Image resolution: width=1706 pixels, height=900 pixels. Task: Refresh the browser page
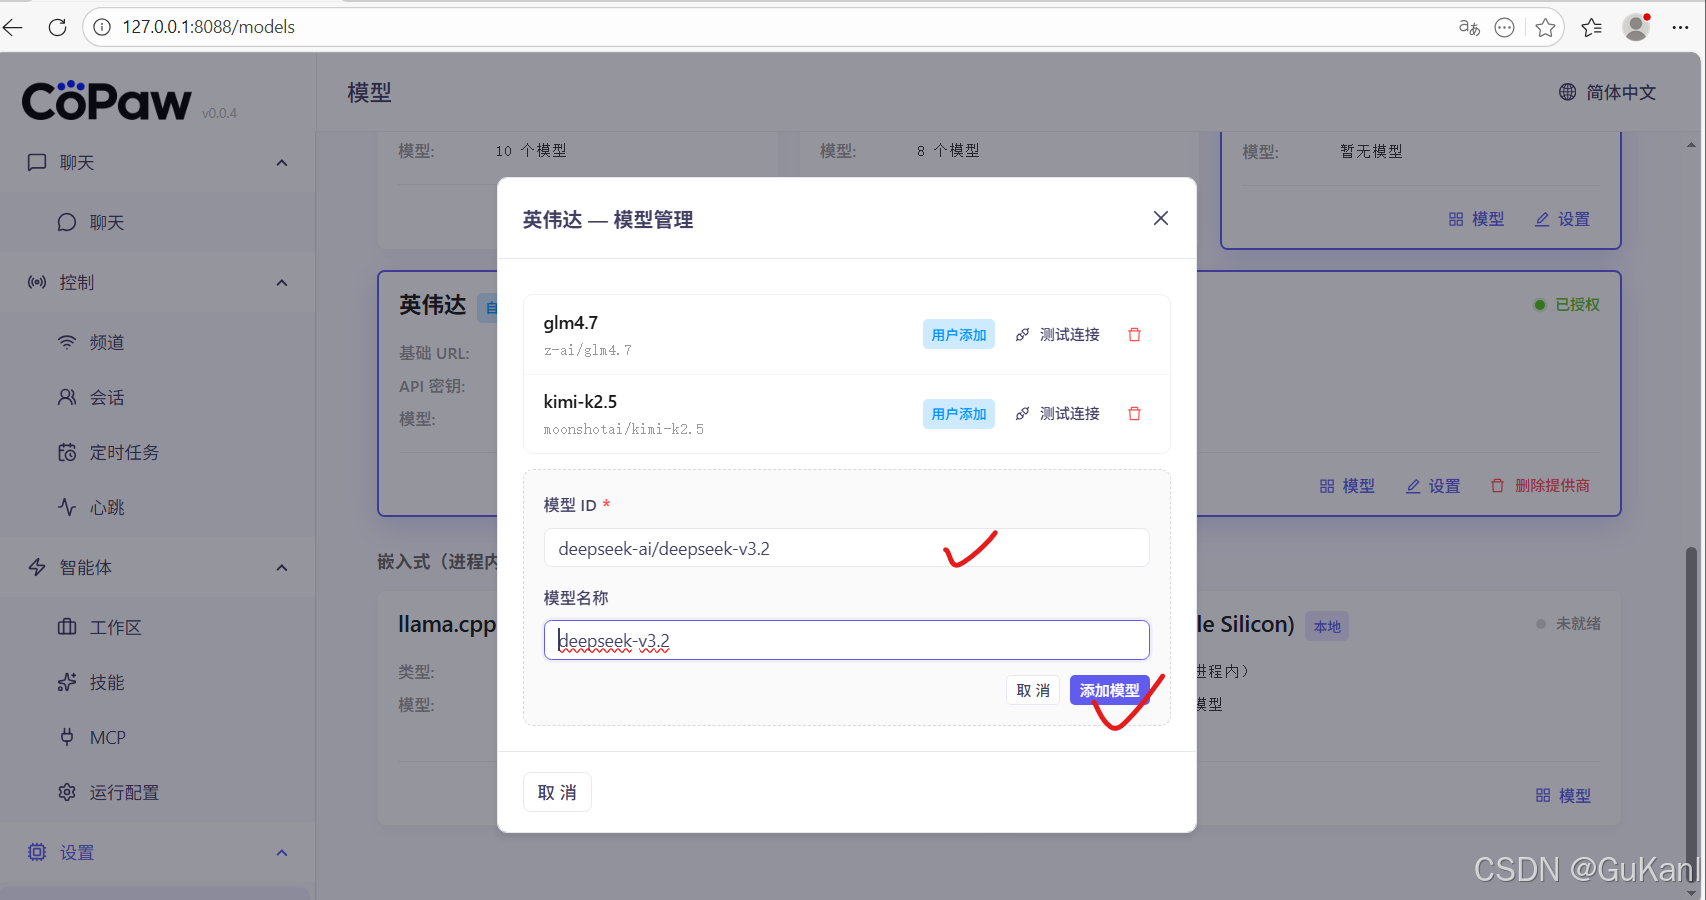click(x=57, y=27)
